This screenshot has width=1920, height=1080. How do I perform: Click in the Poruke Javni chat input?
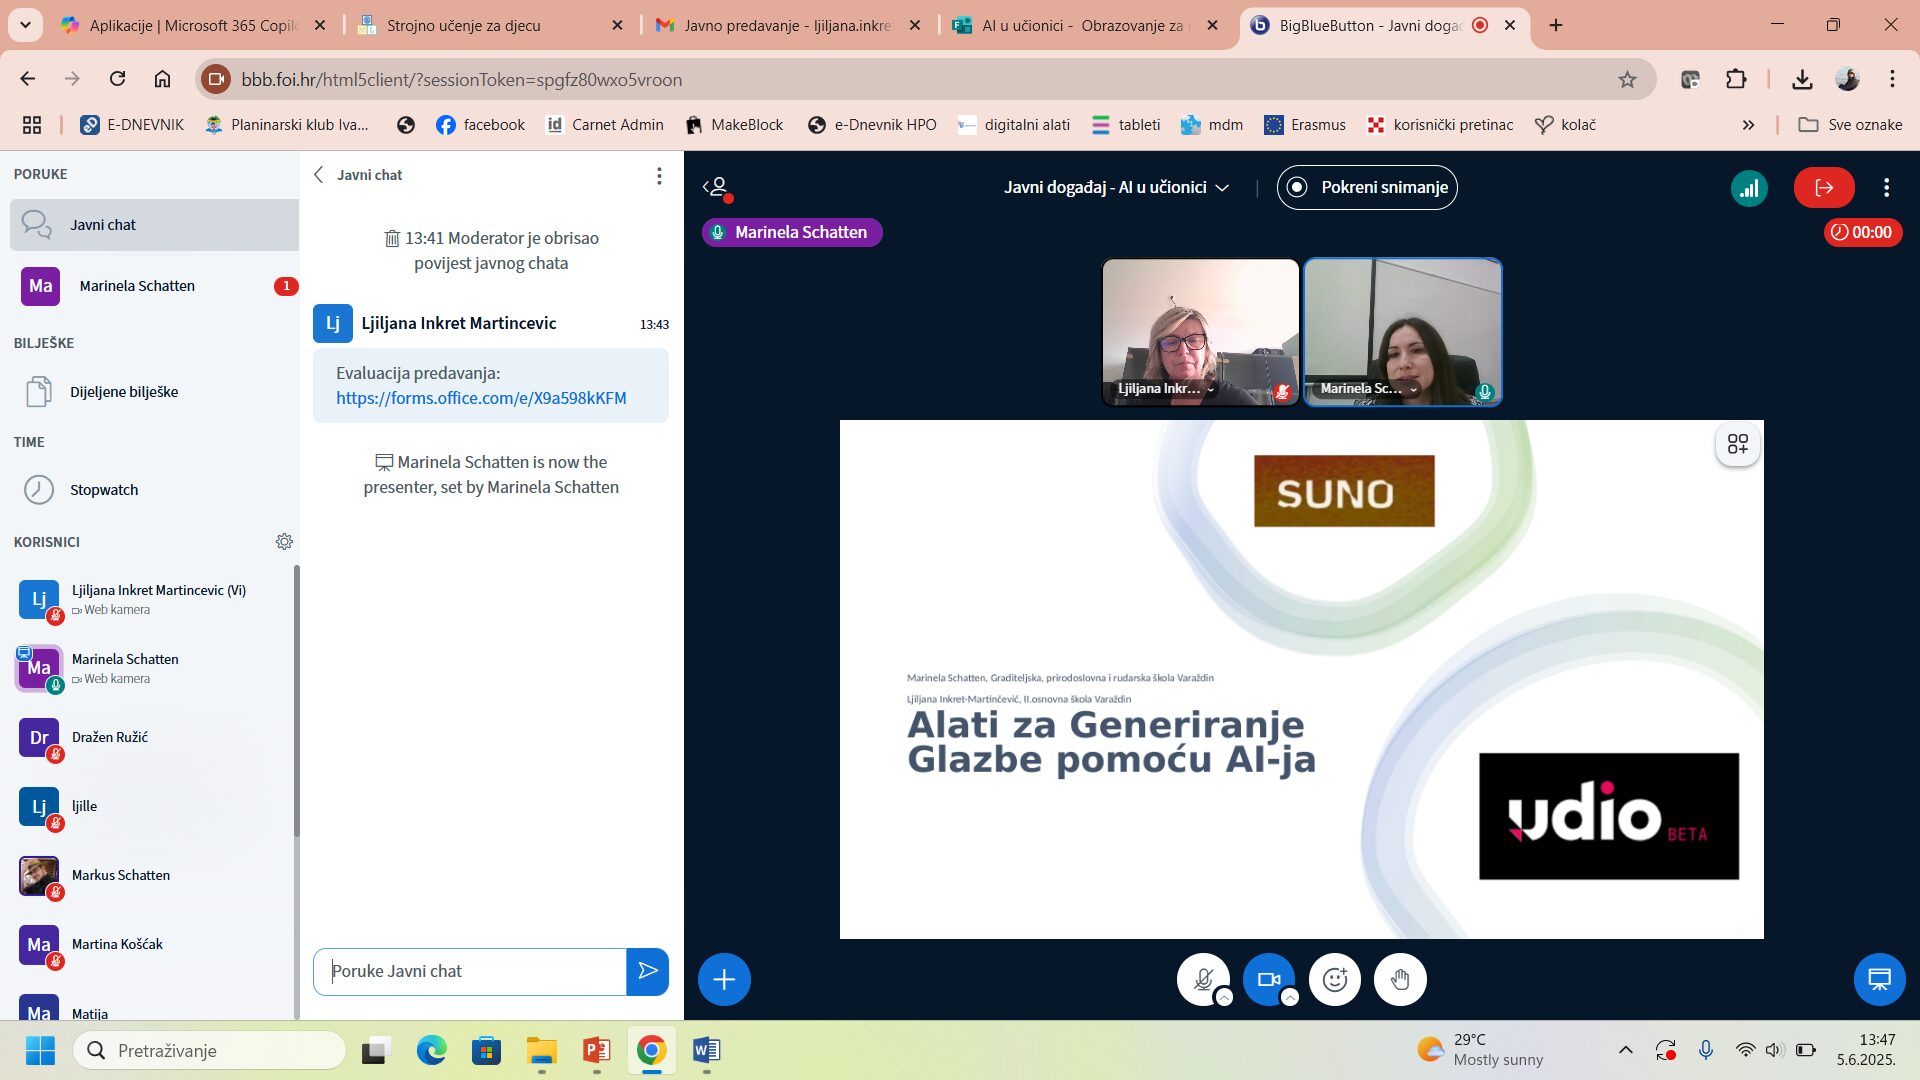coord(470,971)
